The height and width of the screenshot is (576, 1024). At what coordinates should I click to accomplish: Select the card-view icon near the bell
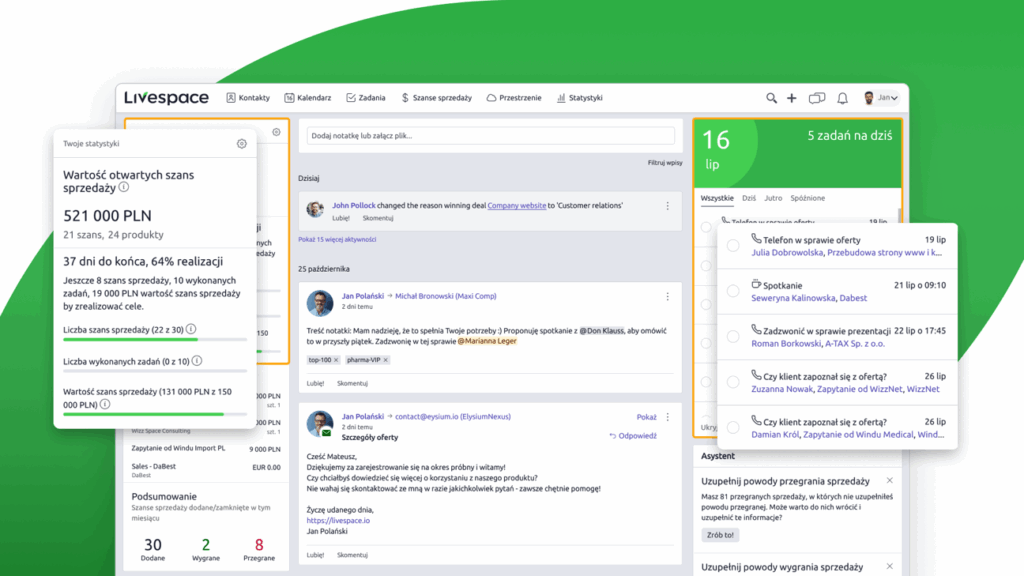point(816,97)
